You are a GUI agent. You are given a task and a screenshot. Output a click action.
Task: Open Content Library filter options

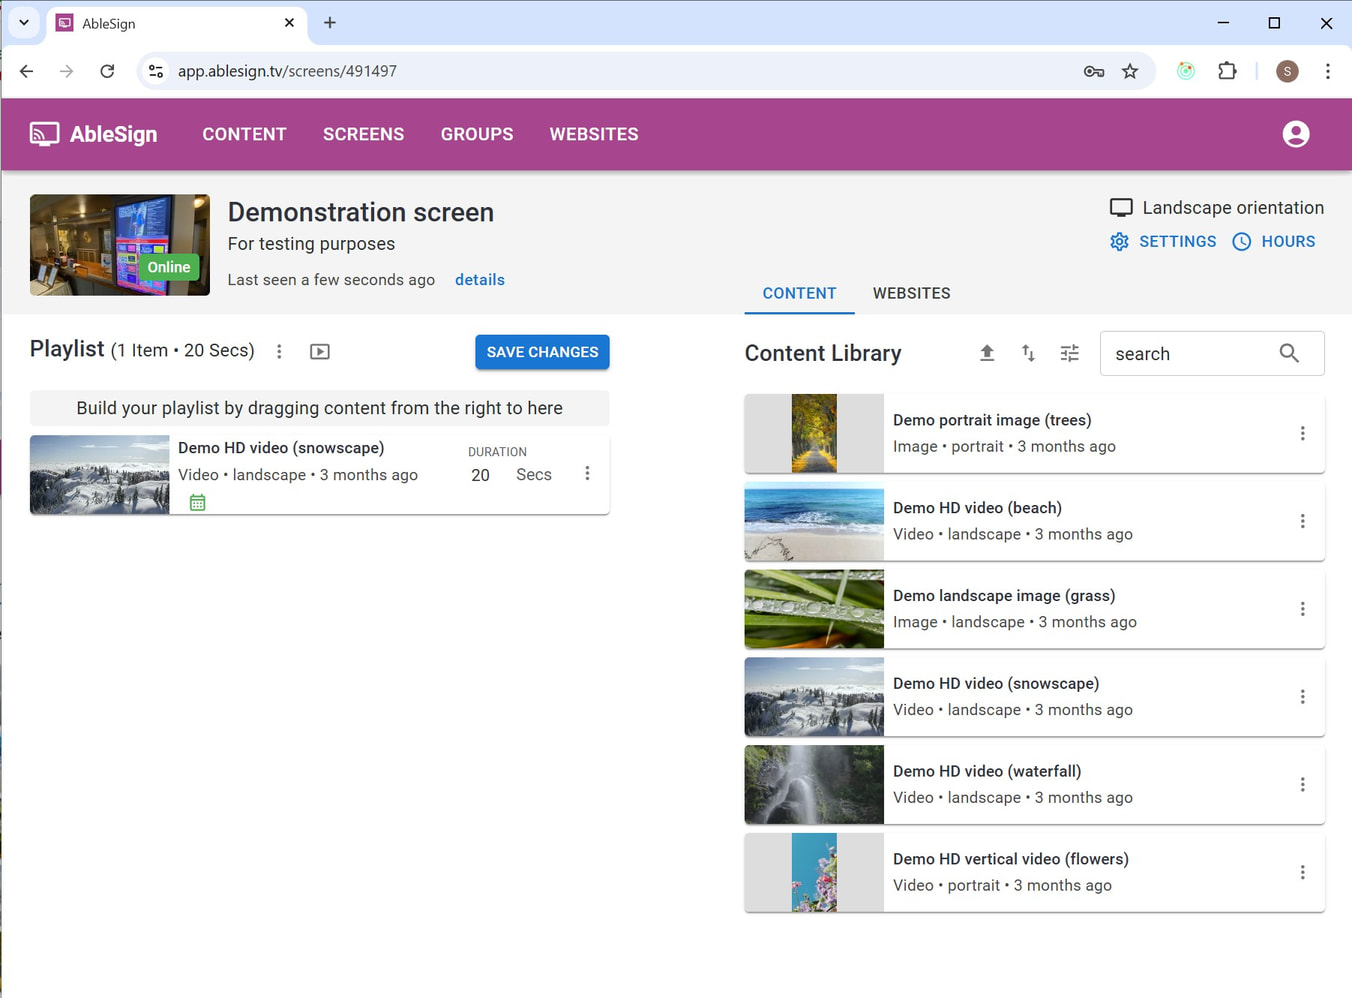click(x=1069, y=353)
